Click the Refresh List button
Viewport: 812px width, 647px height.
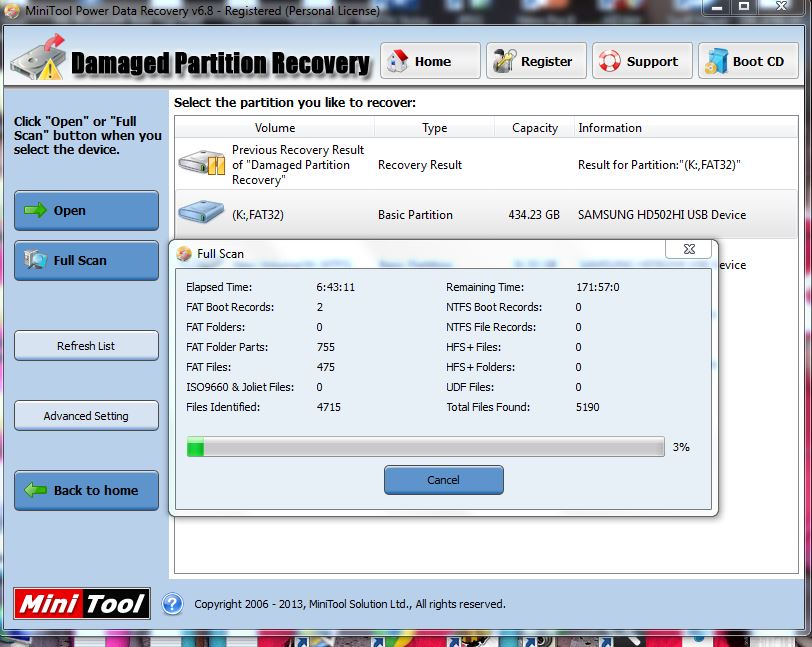[x=86, y=346]
